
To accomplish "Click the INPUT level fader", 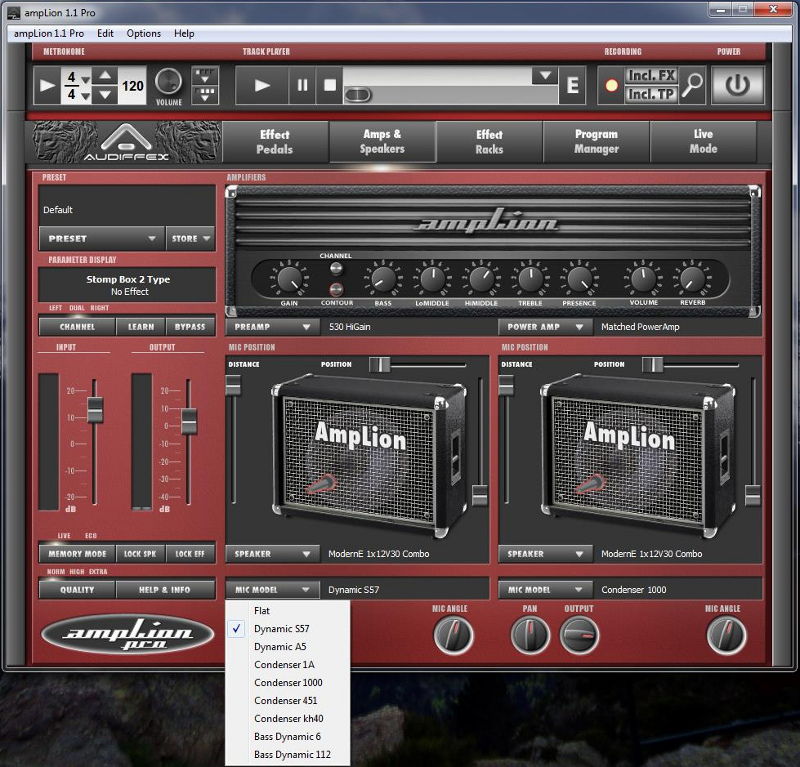I will [95, 409].
